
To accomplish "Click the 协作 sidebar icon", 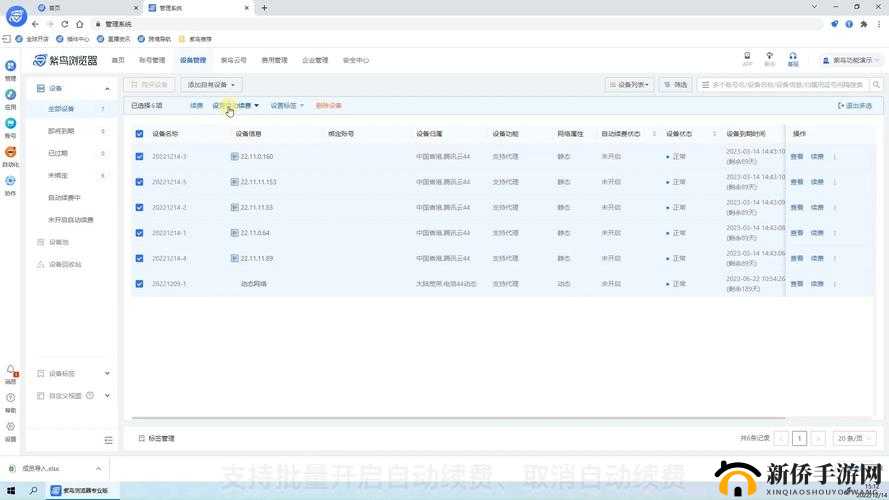I will click(x=10, y=182).
